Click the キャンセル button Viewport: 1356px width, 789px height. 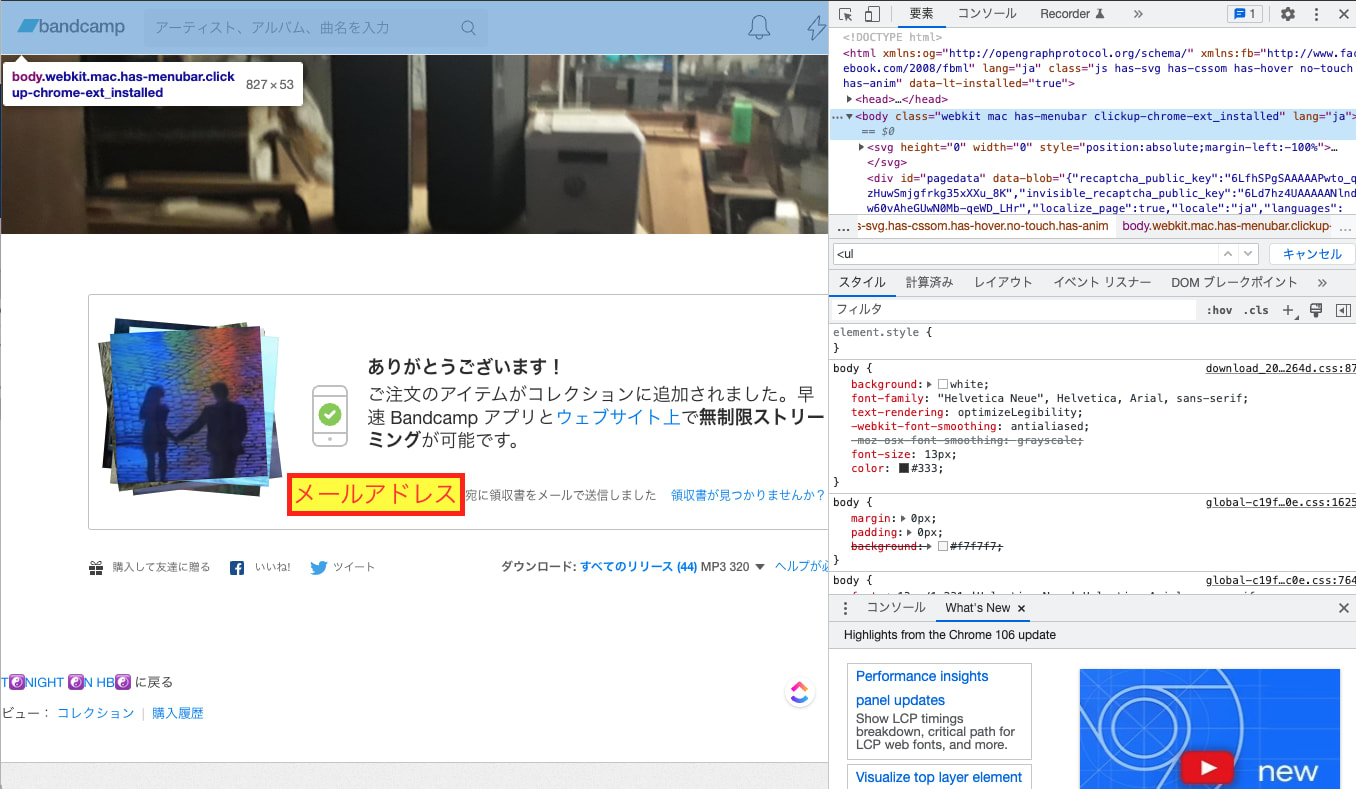click(x=1310, y=253)
